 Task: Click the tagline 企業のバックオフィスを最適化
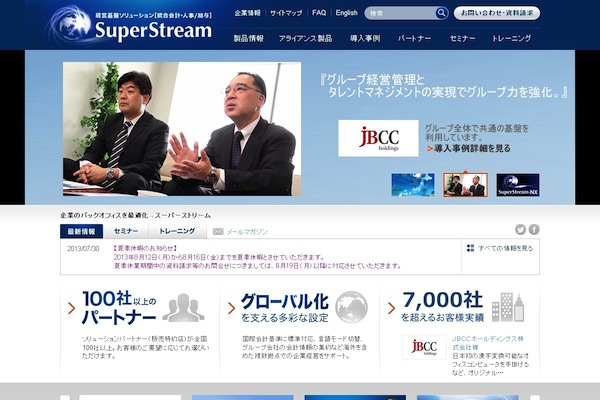point(135,216)
